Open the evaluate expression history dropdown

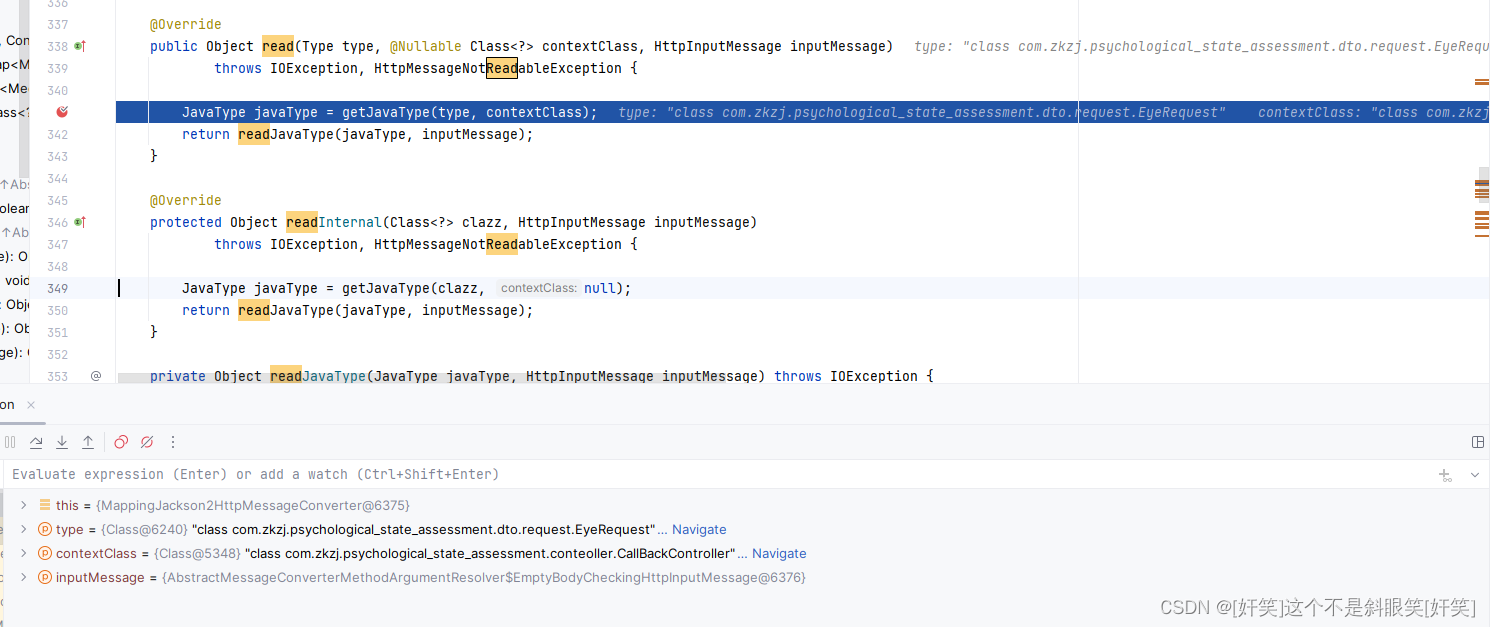pos(1474,475)
